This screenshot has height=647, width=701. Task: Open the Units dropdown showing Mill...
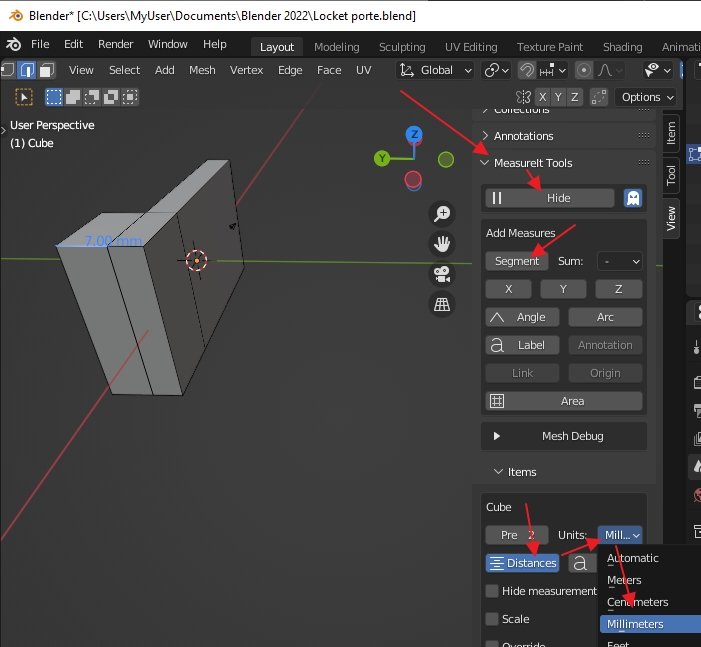(x=621, y=535)
